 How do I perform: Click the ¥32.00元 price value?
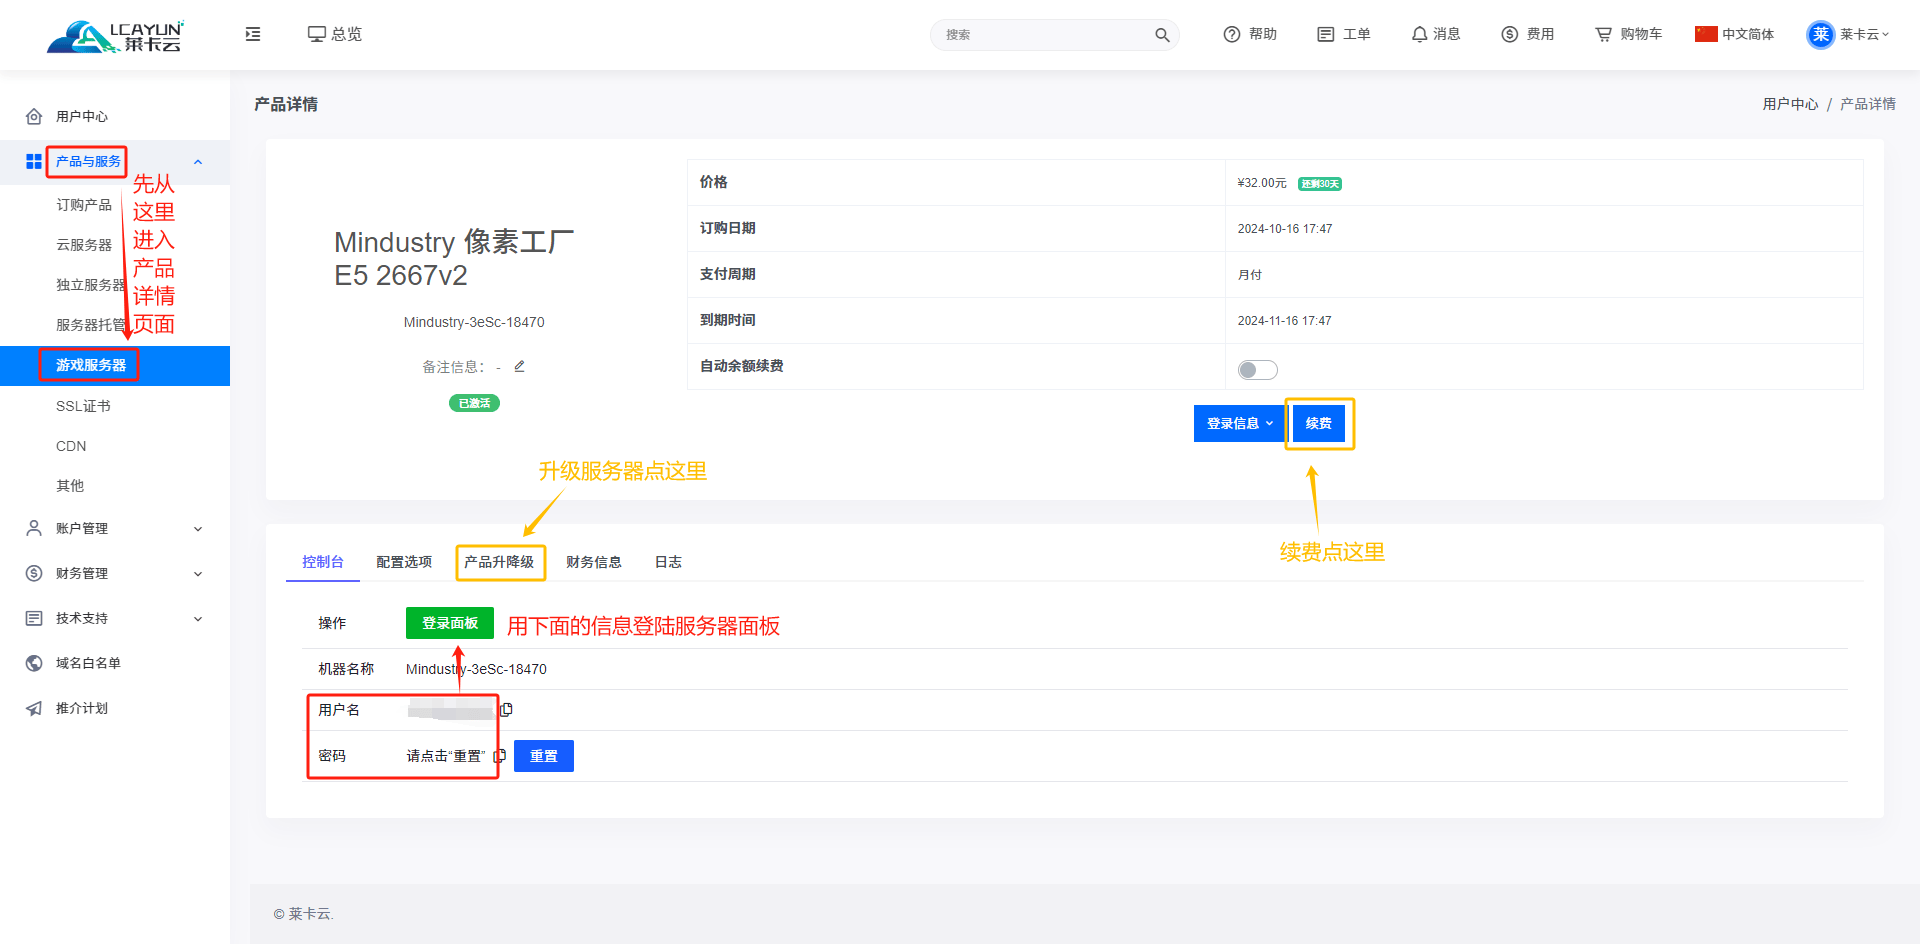tap(1262, 183)
